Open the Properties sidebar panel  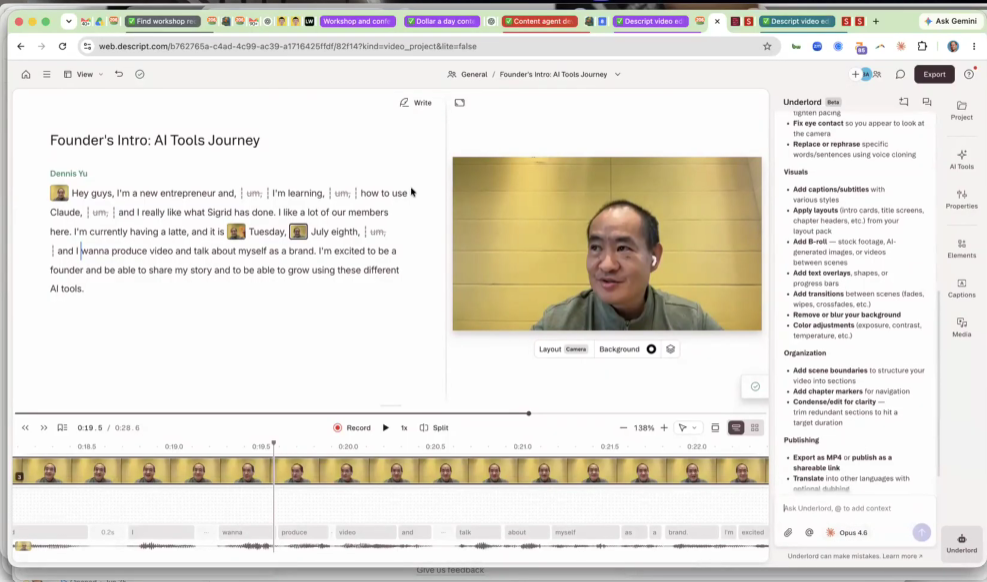pyautogui.click(x=961, y=199)
